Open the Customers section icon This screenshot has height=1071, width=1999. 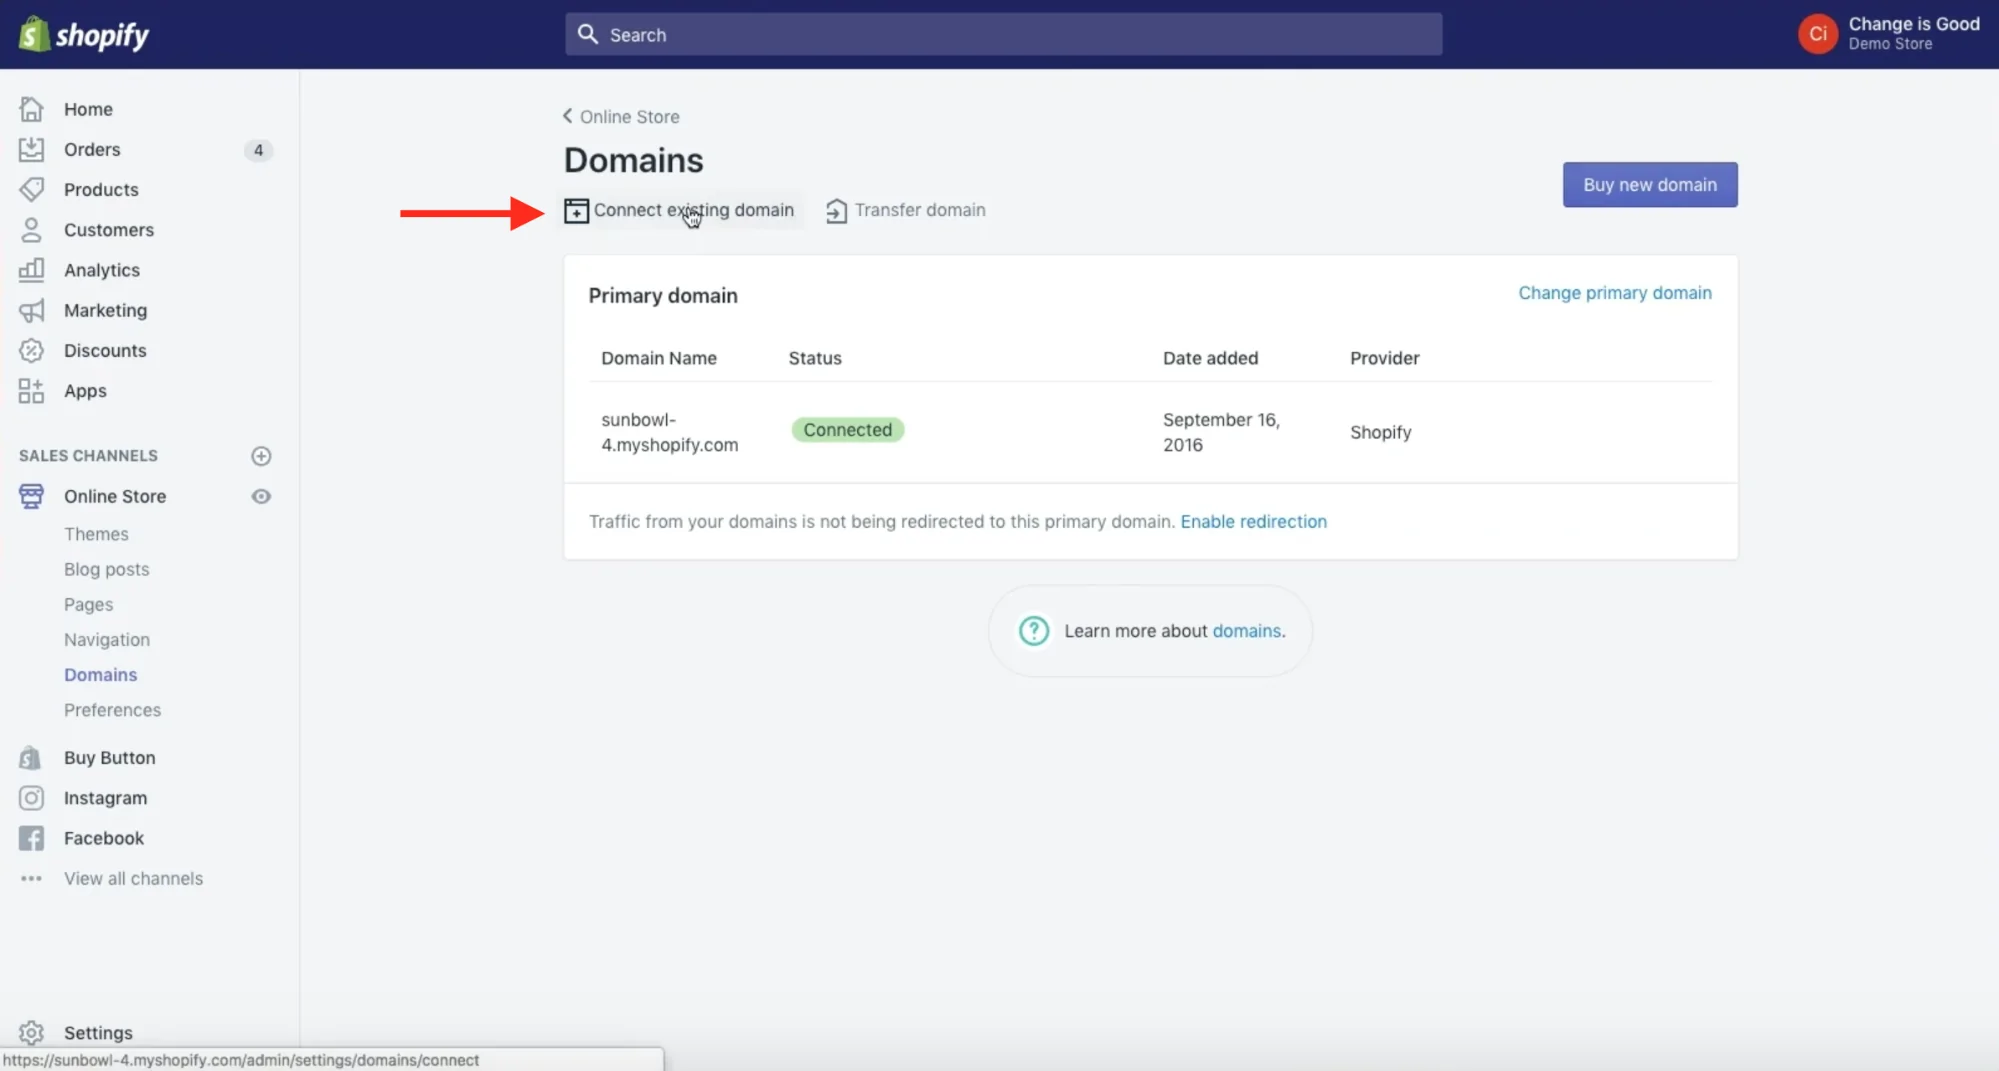coord(31,230)
